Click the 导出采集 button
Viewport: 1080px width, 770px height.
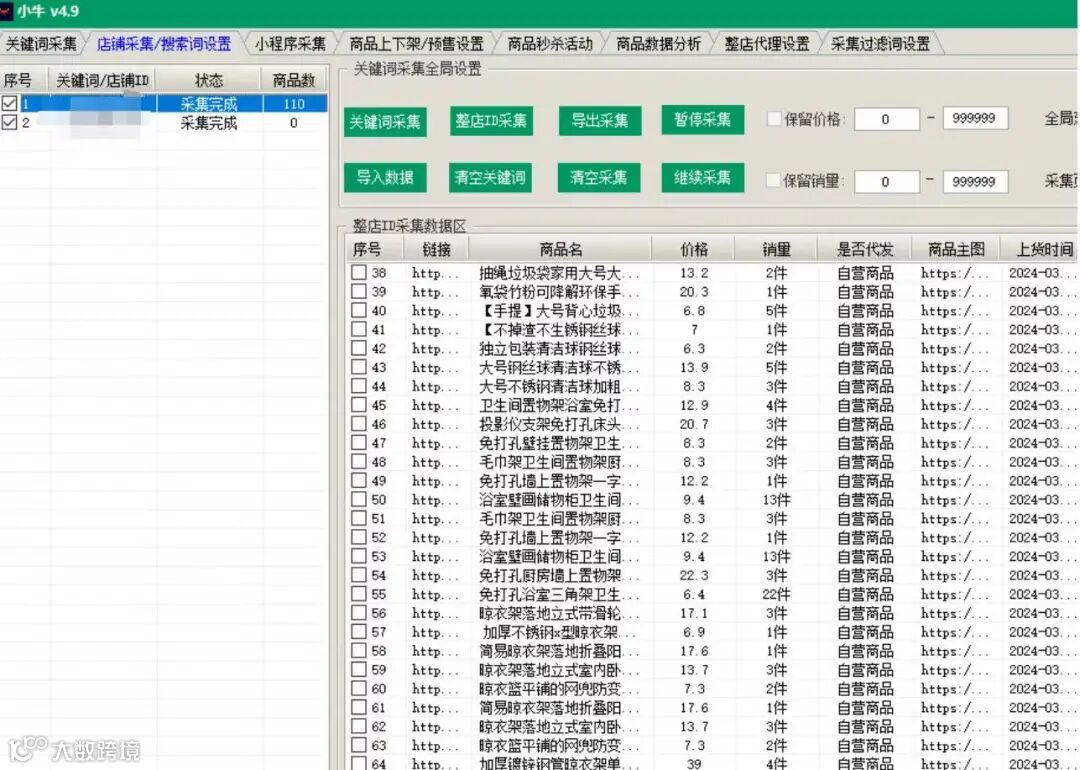tap(599, 121)
